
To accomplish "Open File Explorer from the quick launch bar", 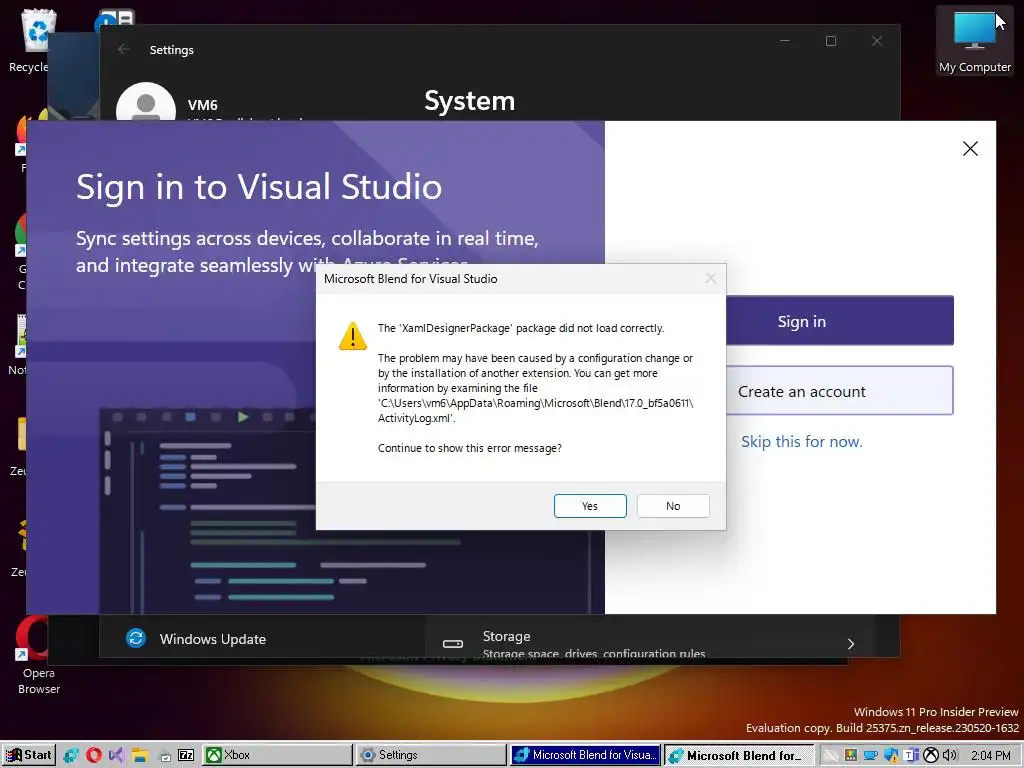I will tap(140, 755).
